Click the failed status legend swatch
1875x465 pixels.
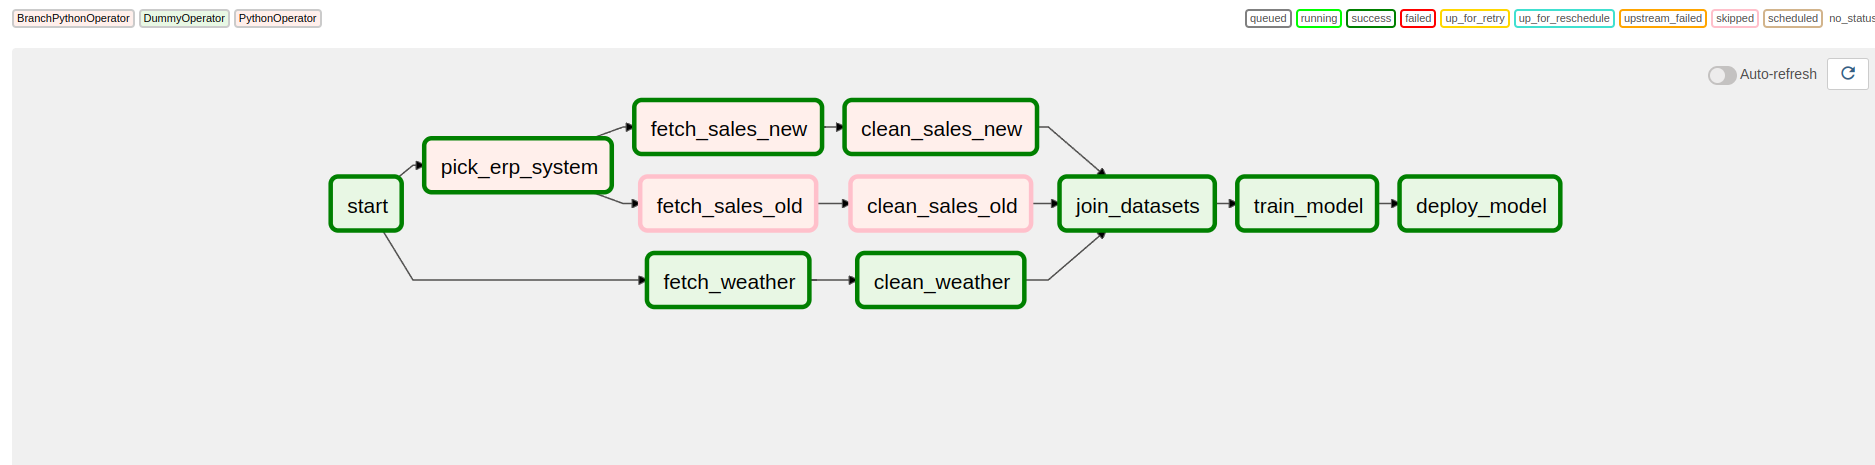pos(1417,18)
